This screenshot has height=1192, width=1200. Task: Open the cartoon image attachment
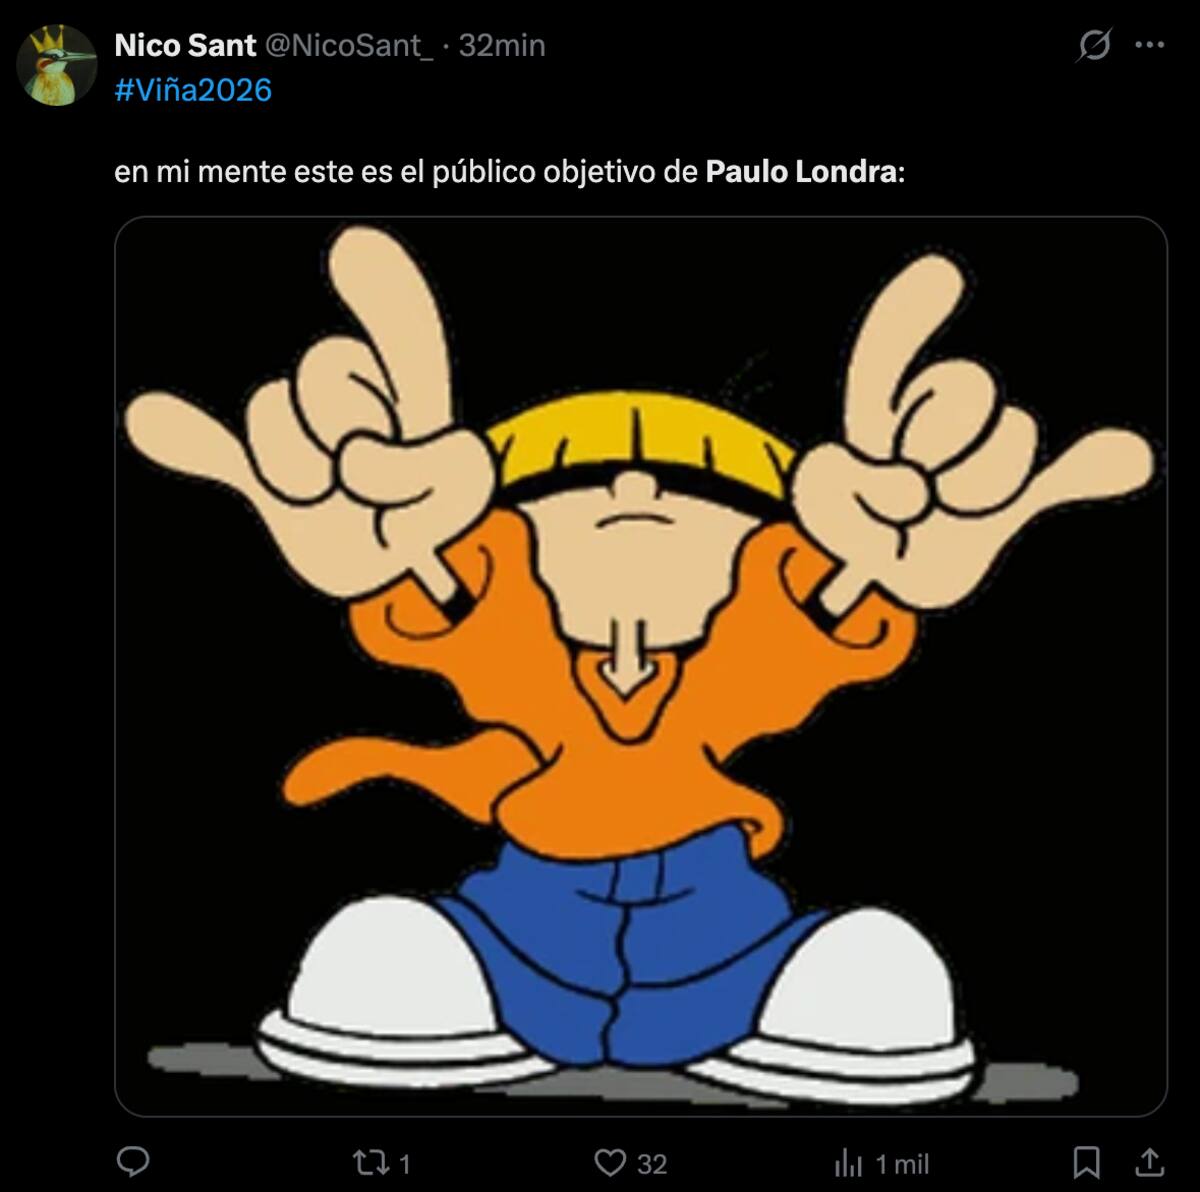[640, 665]
